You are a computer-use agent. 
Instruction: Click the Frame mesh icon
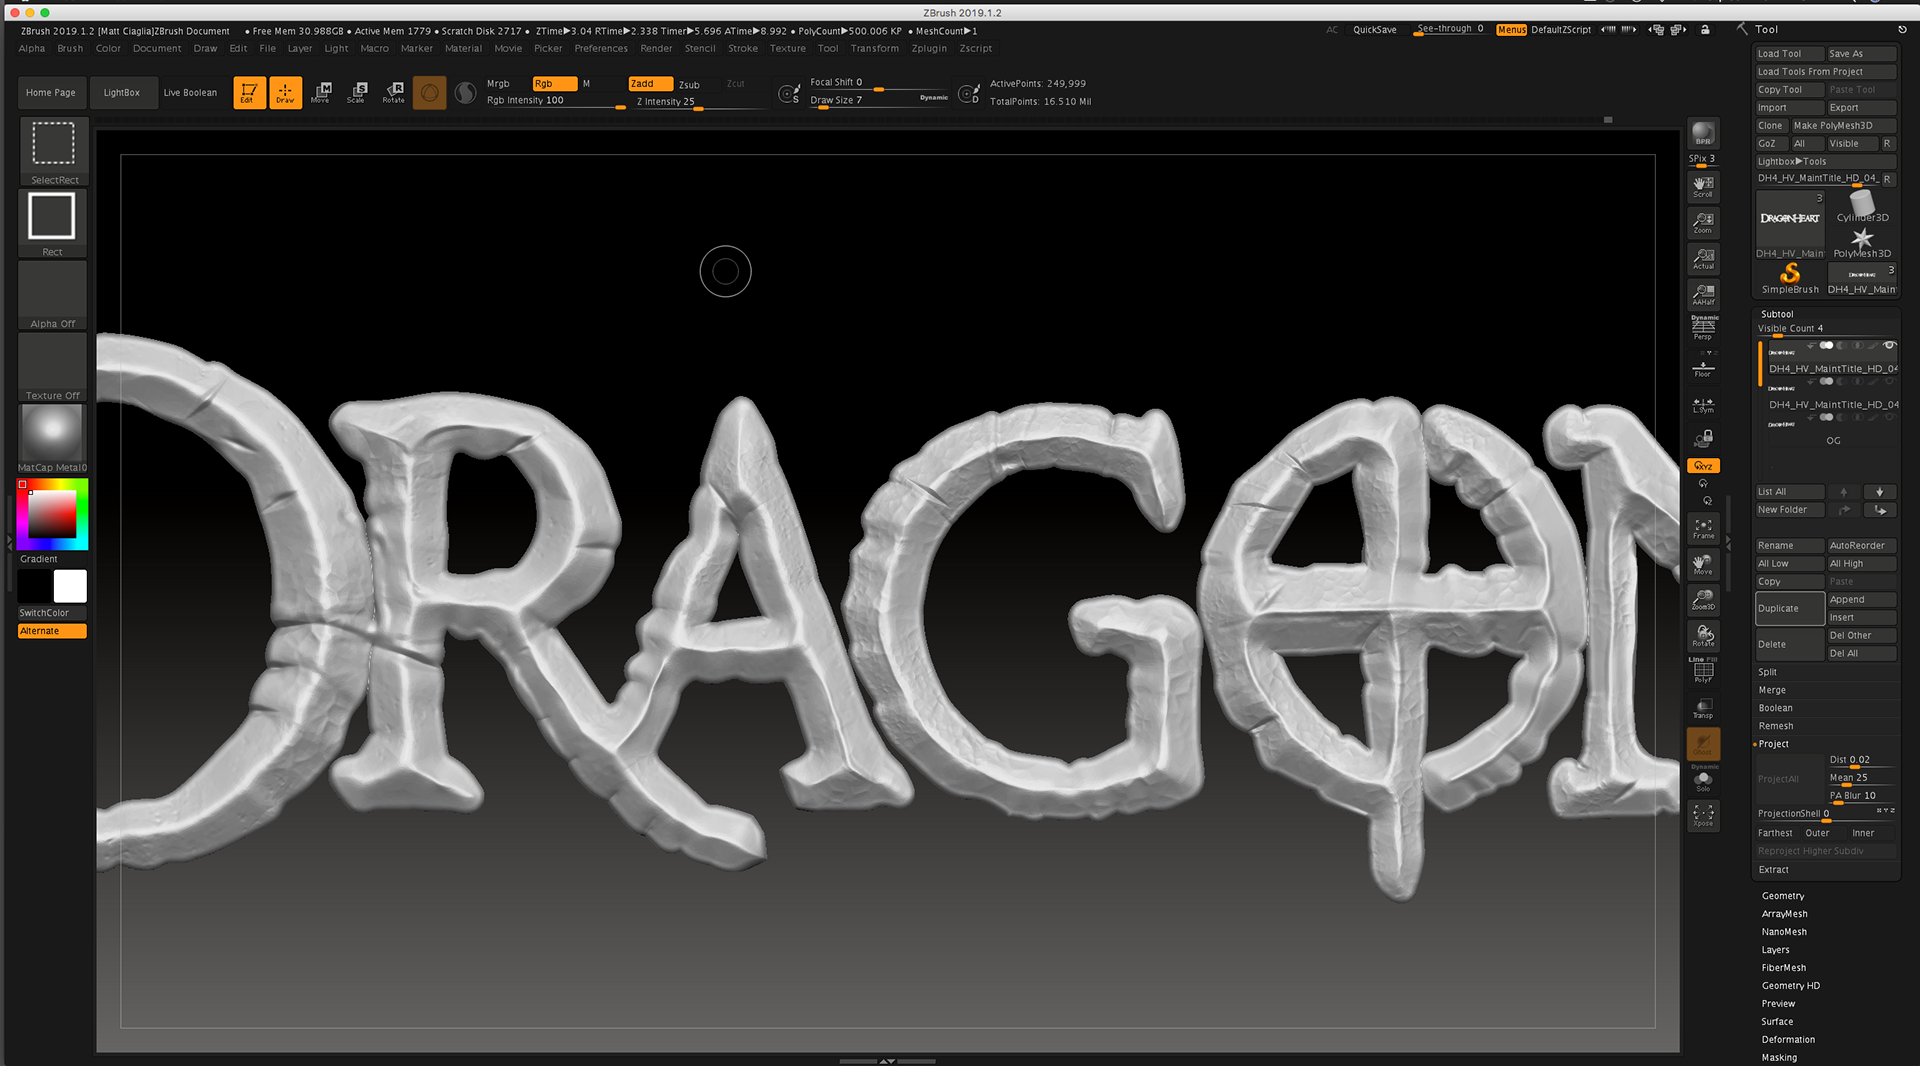pos(1703,529)
